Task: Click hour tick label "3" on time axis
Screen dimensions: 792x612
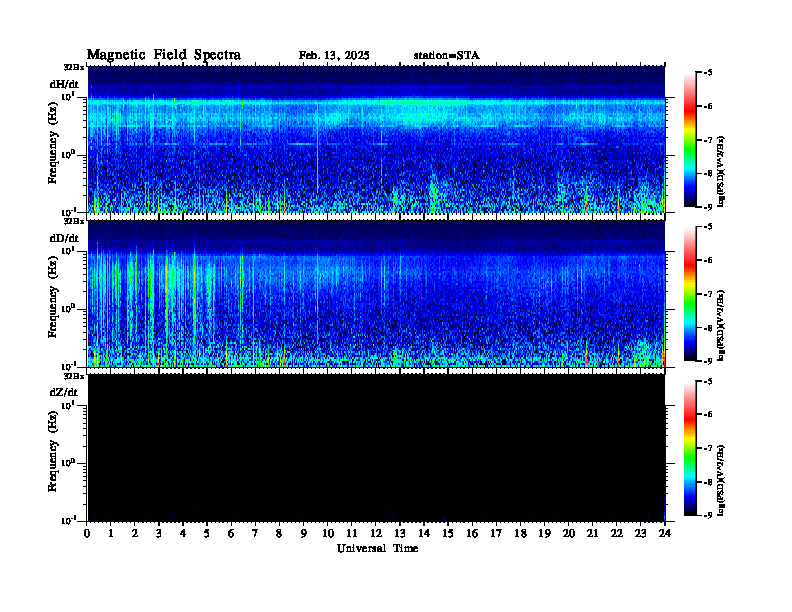Action: 159,534
